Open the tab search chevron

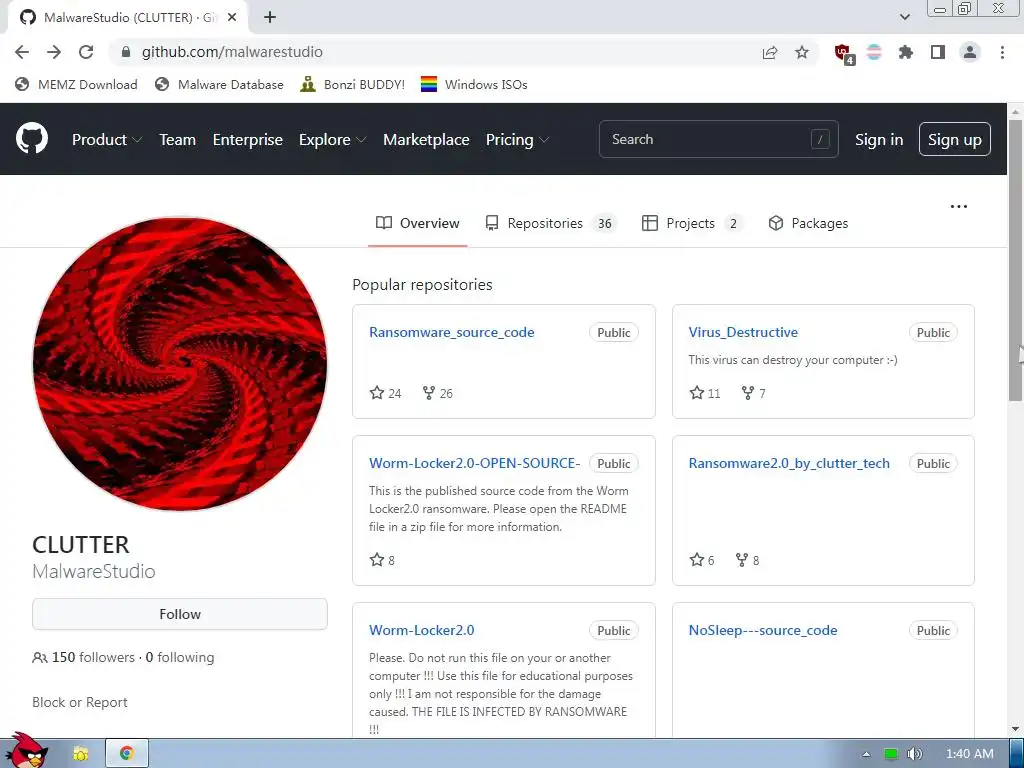(x=904, y=17)
